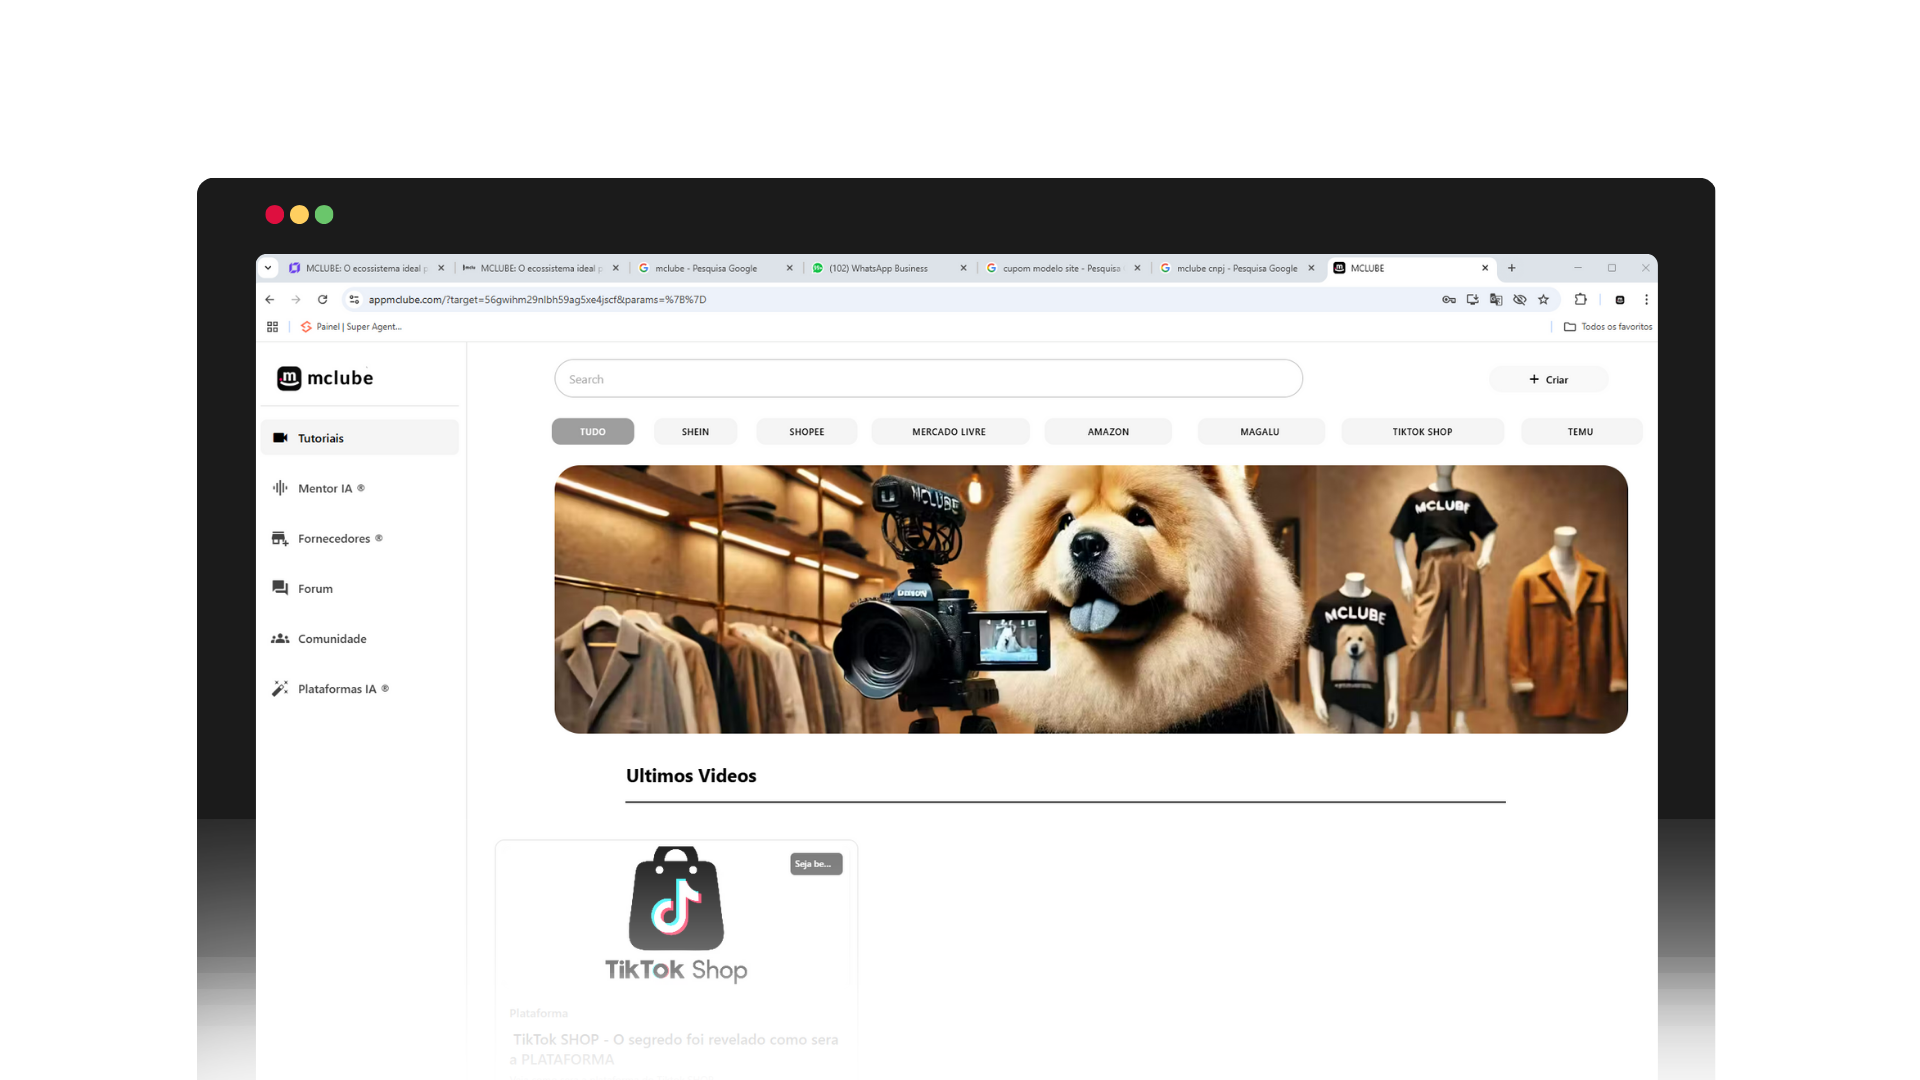Open a new tab with plus button
Viewport: 1920px width, 1080px height.
tap(1512, 268)
